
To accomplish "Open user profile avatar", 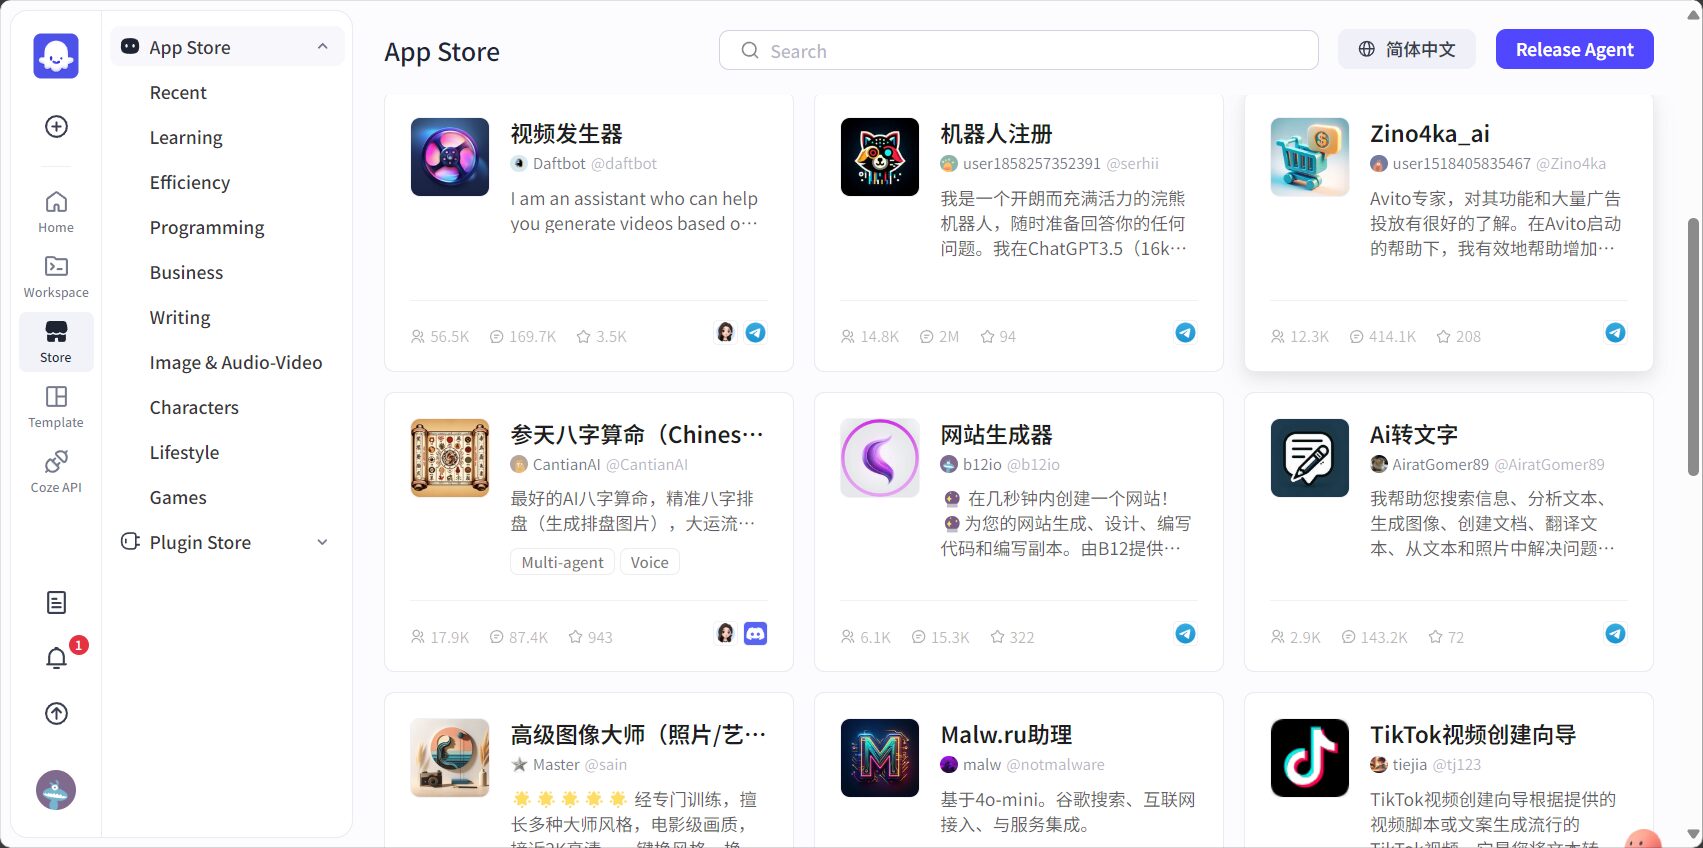I will [x=56, y=790].
